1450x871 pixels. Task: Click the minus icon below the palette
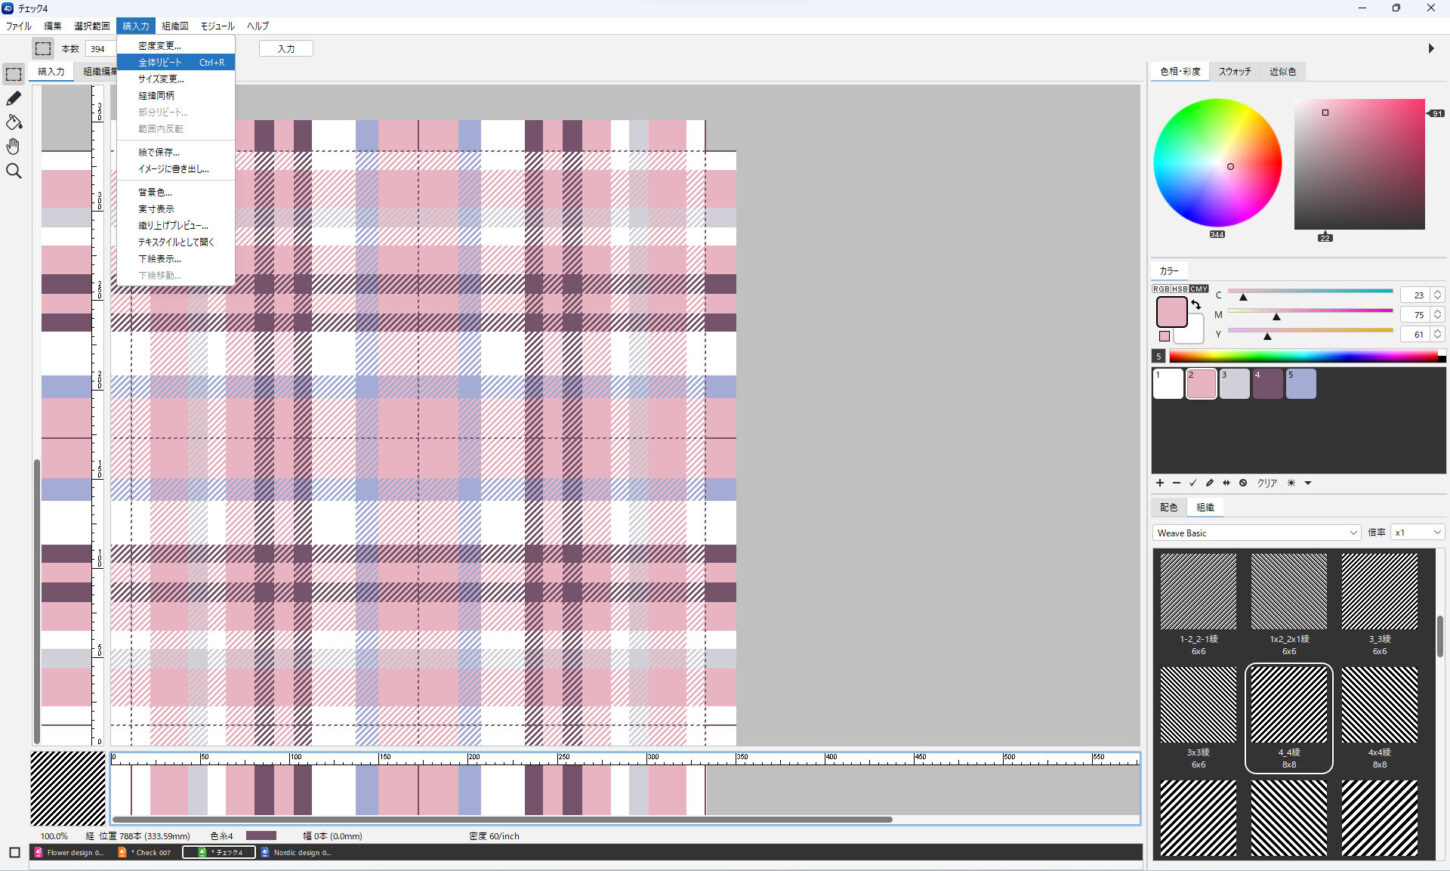click(x=1176, y=483)
